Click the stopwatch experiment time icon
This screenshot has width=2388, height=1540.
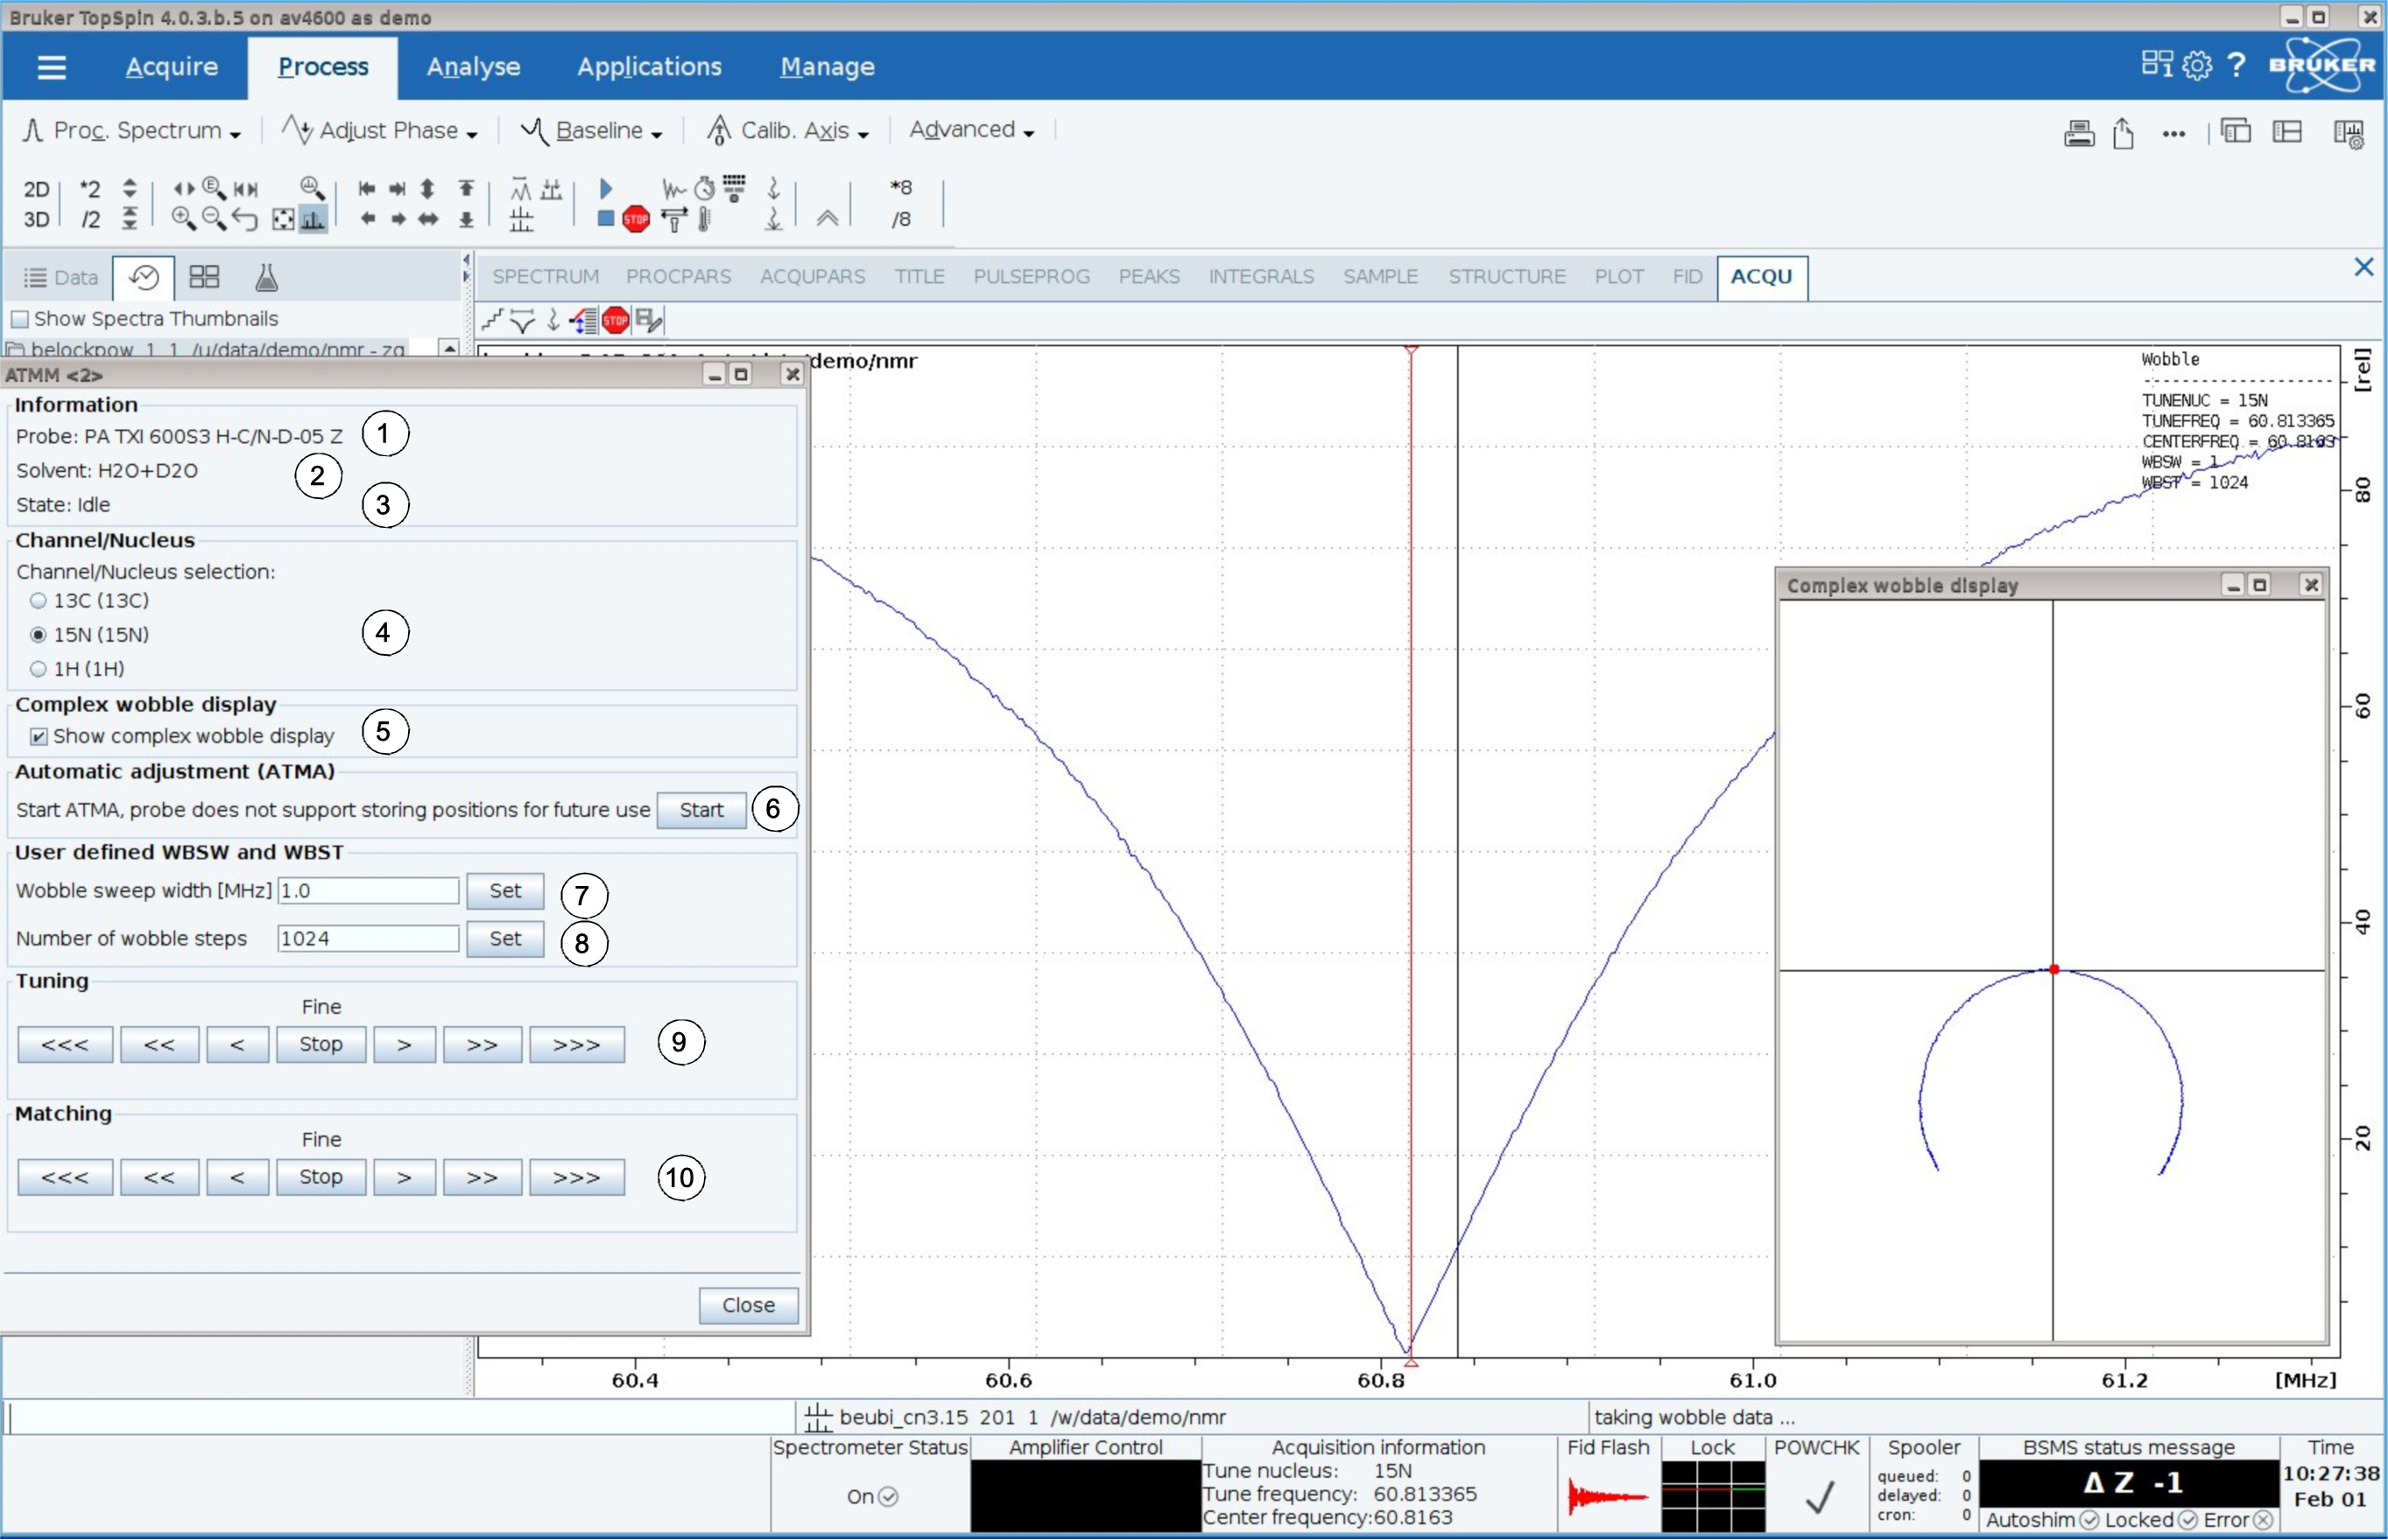click(705, 188)
